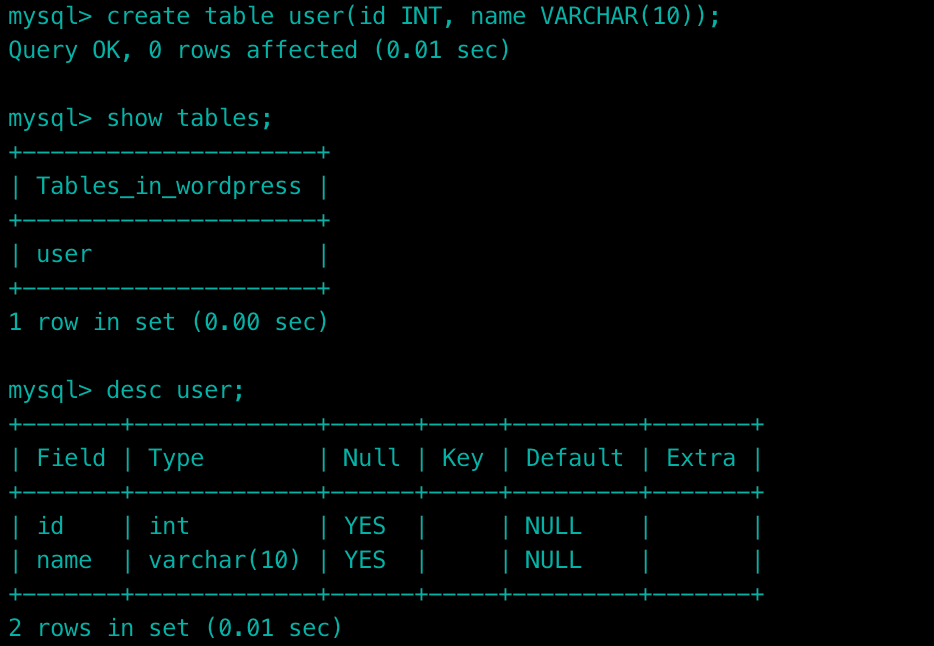Click the 'user' row in tables list
The height and width of the screenshot is (646, 934).
click(x=64, y=254)
